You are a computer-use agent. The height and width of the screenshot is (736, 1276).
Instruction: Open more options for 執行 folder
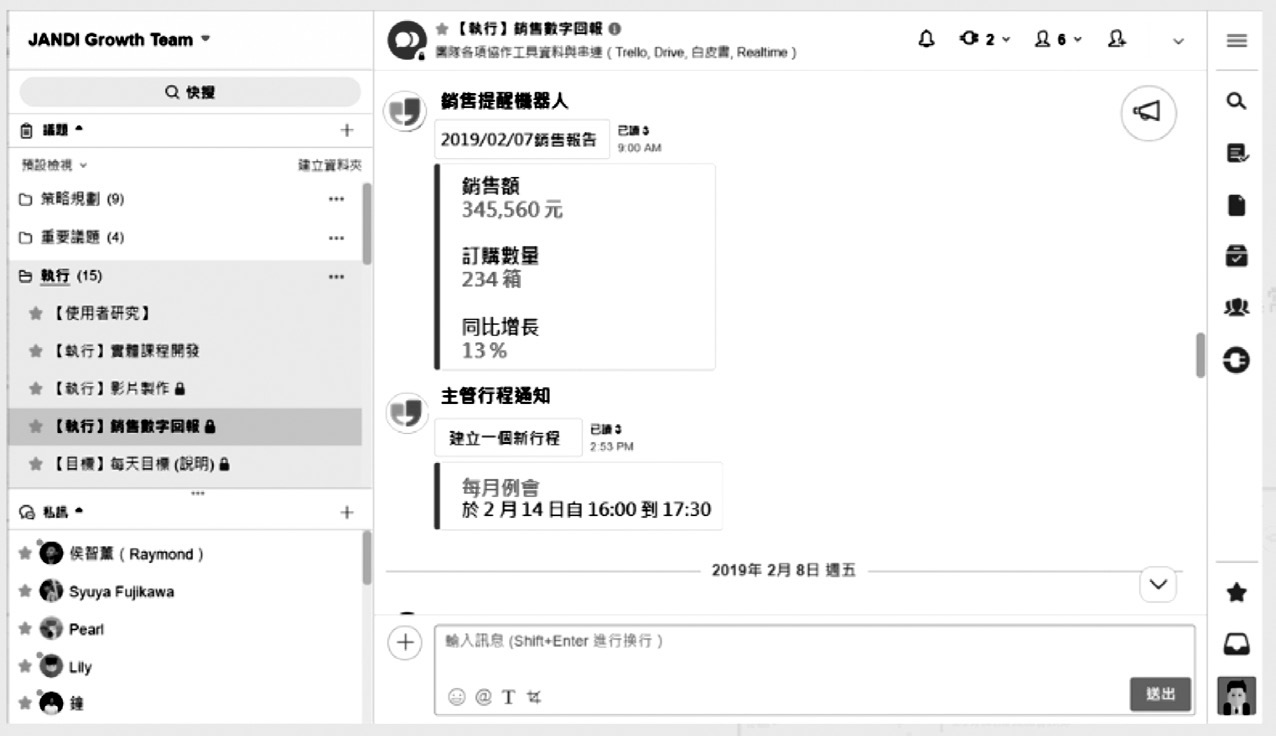[336, 276]
